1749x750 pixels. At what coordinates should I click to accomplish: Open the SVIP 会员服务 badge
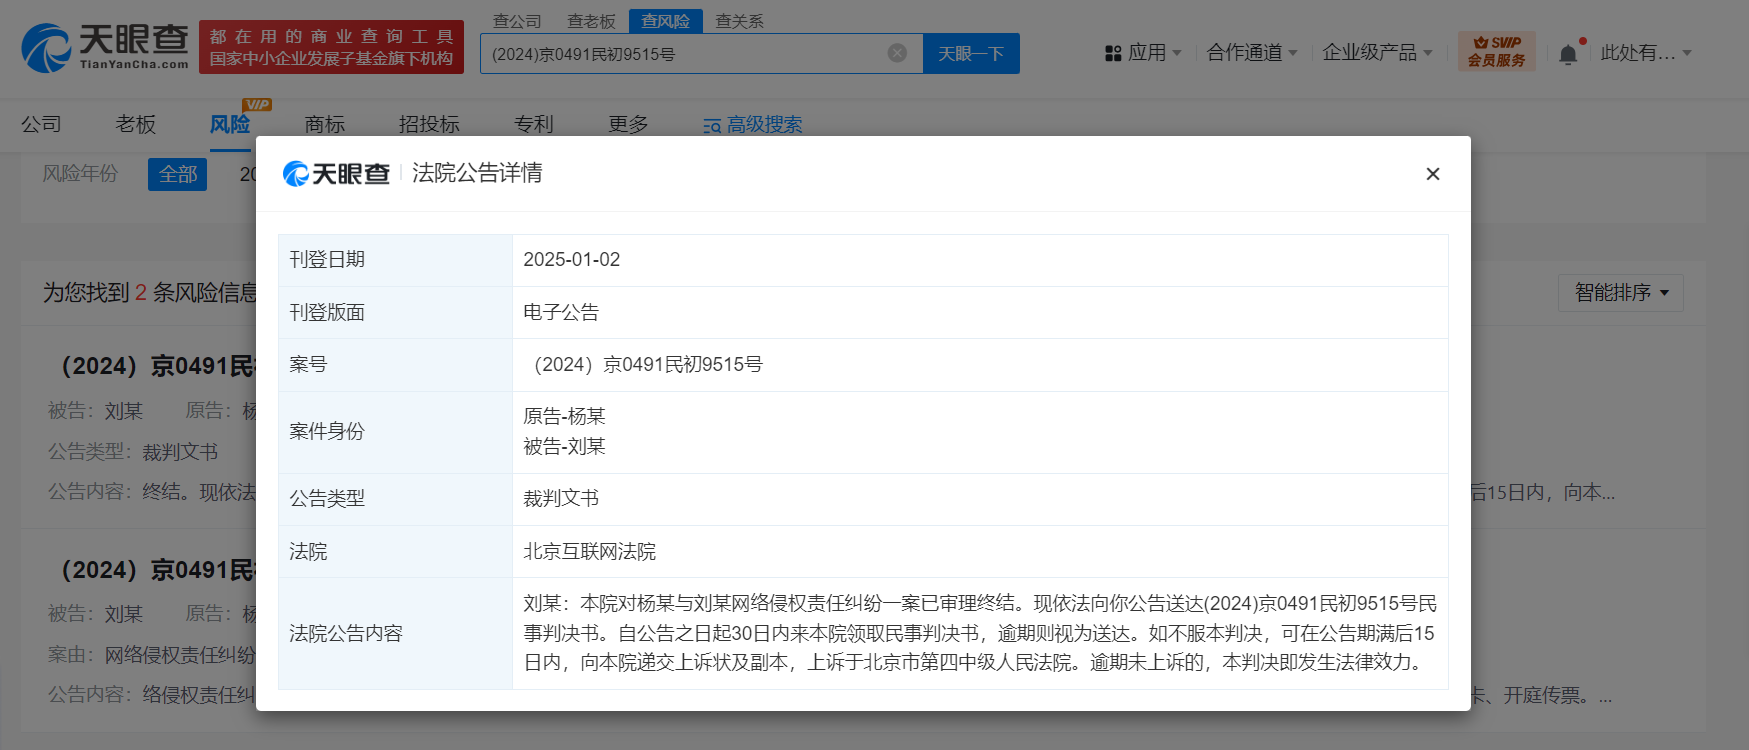[x=1496, y=52]
